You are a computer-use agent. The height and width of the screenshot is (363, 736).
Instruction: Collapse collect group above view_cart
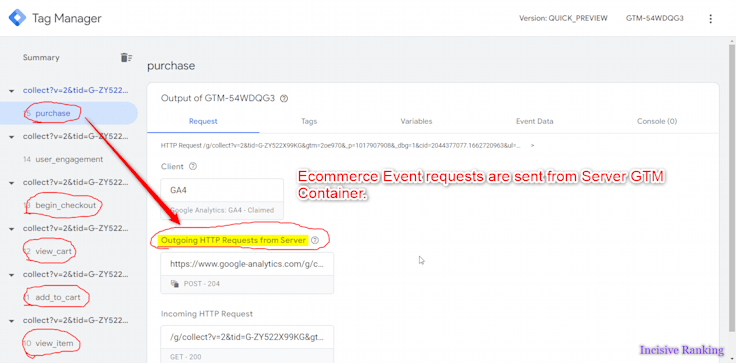pyautogui.click(x=11, y=229)
